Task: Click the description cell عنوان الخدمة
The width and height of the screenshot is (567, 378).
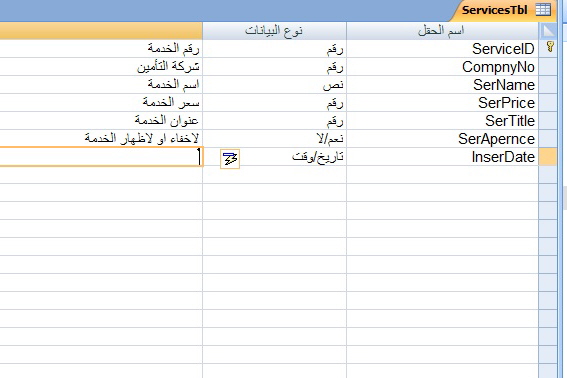Action: pyautogui.click(x=101, y=120)
